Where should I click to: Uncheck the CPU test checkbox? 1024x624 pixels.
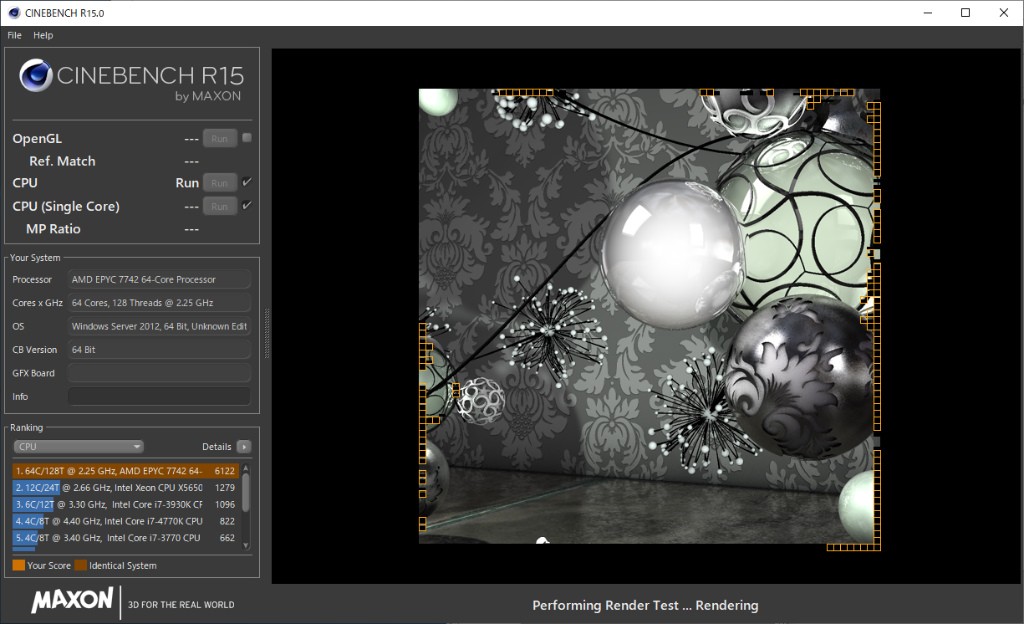point(247,182)
